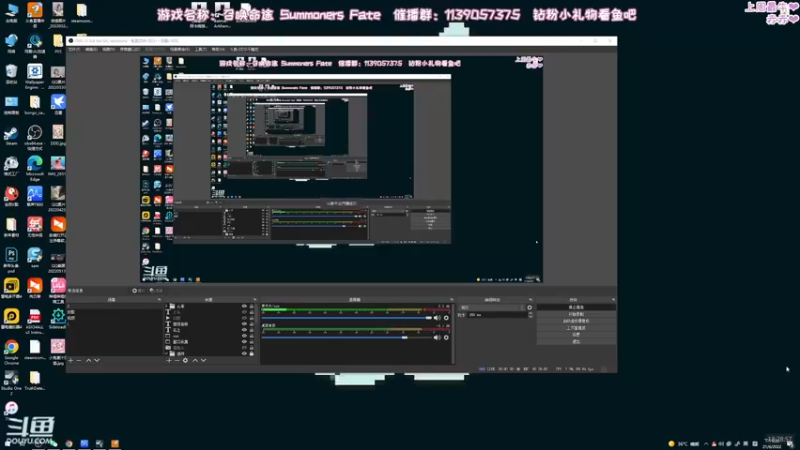This screenshot has width=800, height=450.
Task: Add a new source with the plus icon
Action: click(169, 360)
